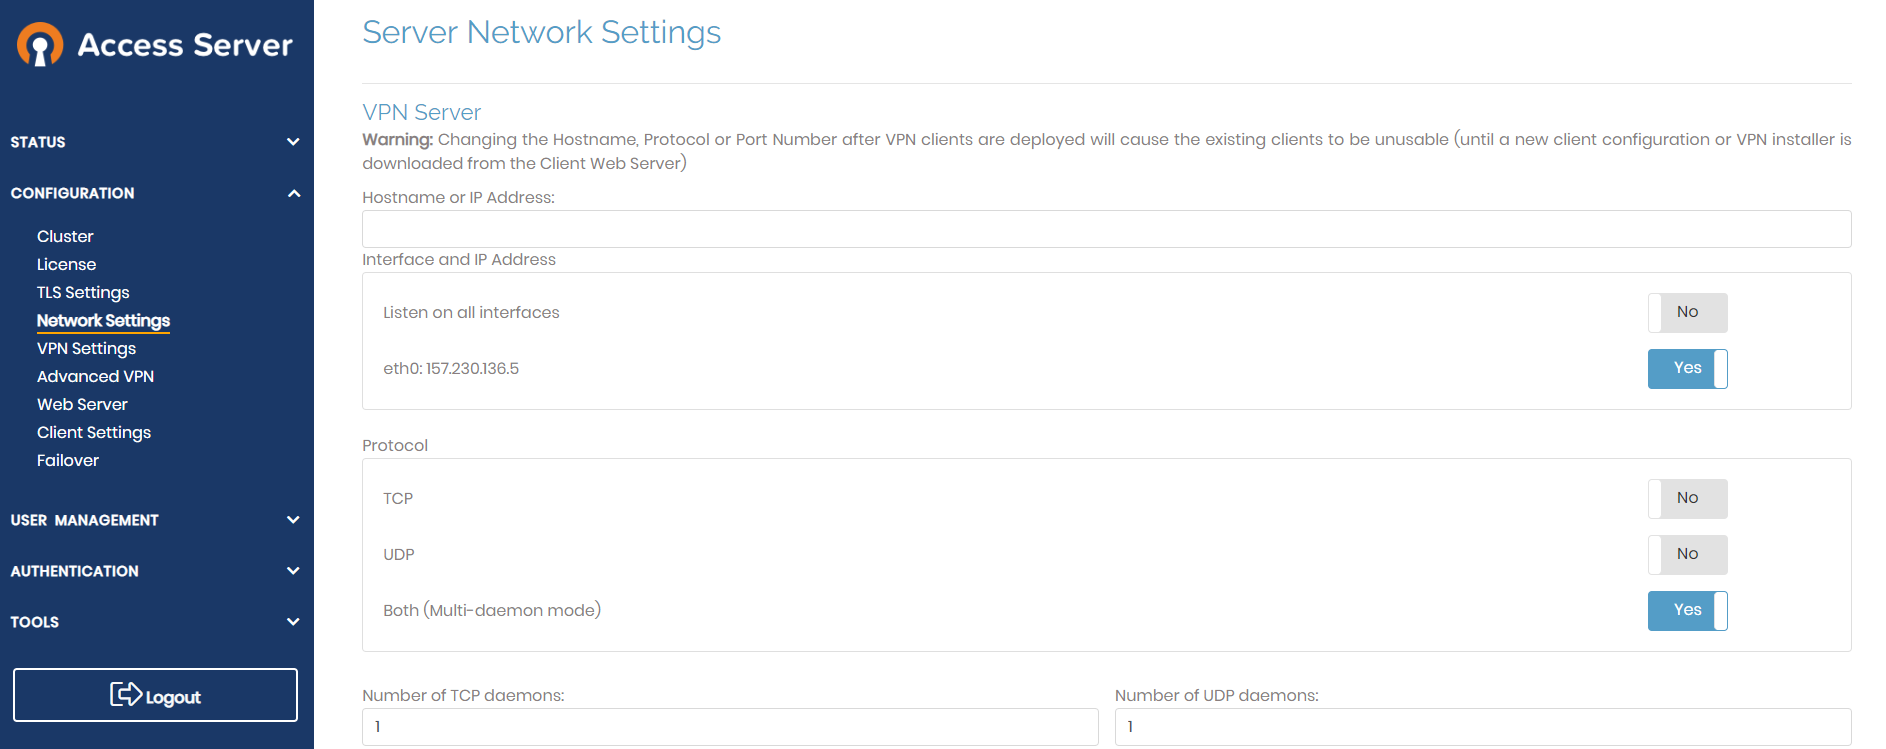Click the Hostname or IP Address field

[1106, 229]
